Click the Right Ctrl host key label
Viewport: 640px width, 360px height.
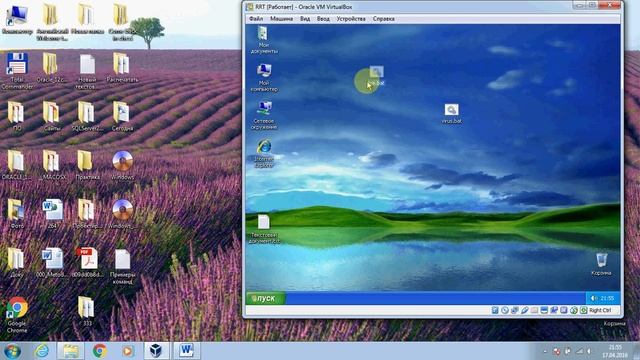pos(600,310)
